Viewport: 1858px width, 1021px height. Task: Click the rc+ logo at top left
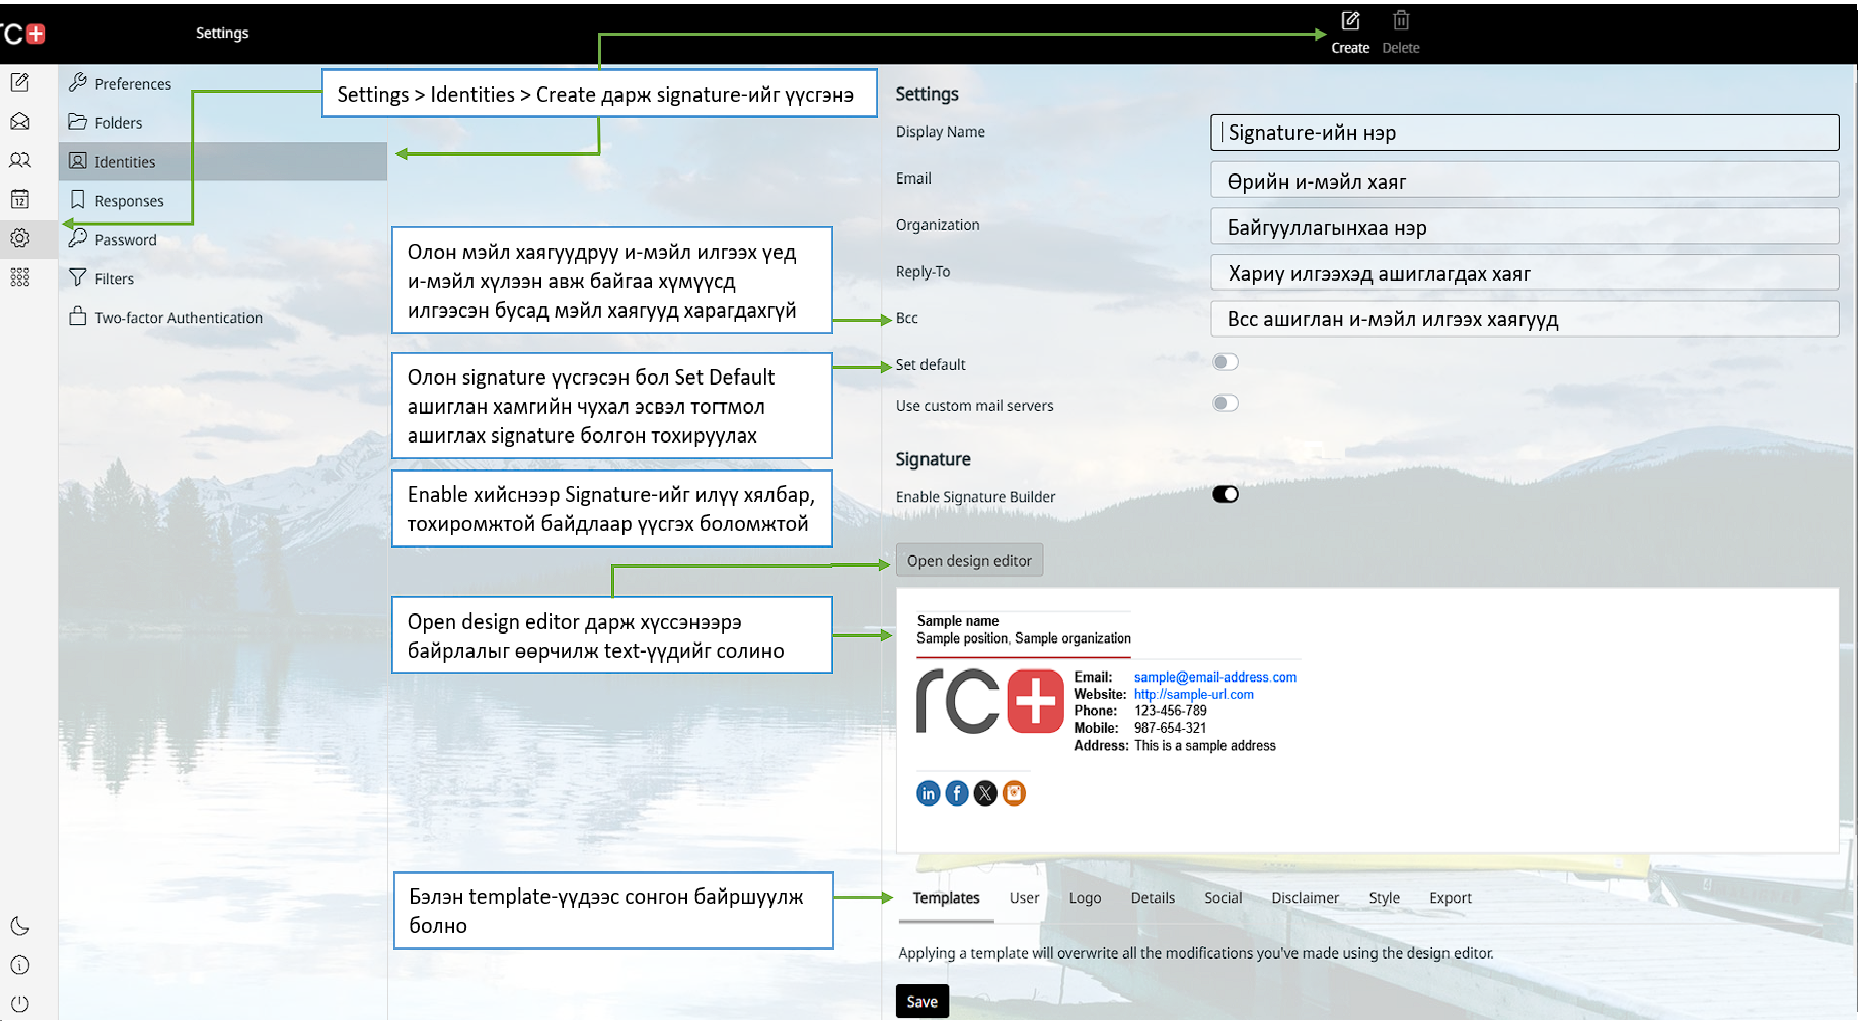(23, 34)
